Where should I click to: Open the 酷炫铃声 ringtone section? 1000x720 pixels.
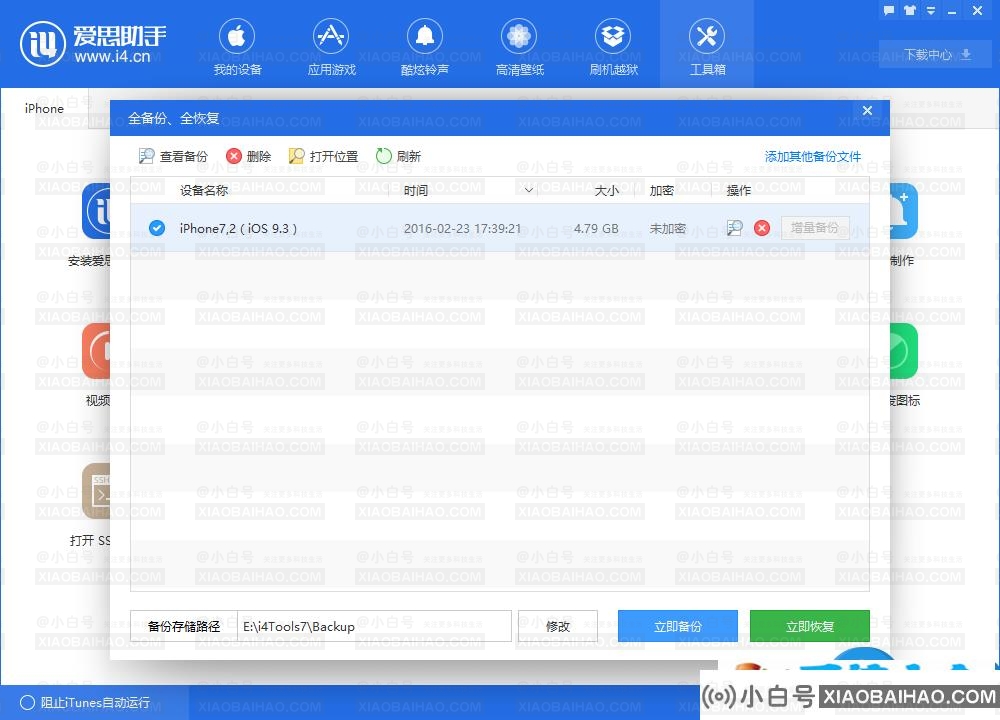(x=425, y=47)
